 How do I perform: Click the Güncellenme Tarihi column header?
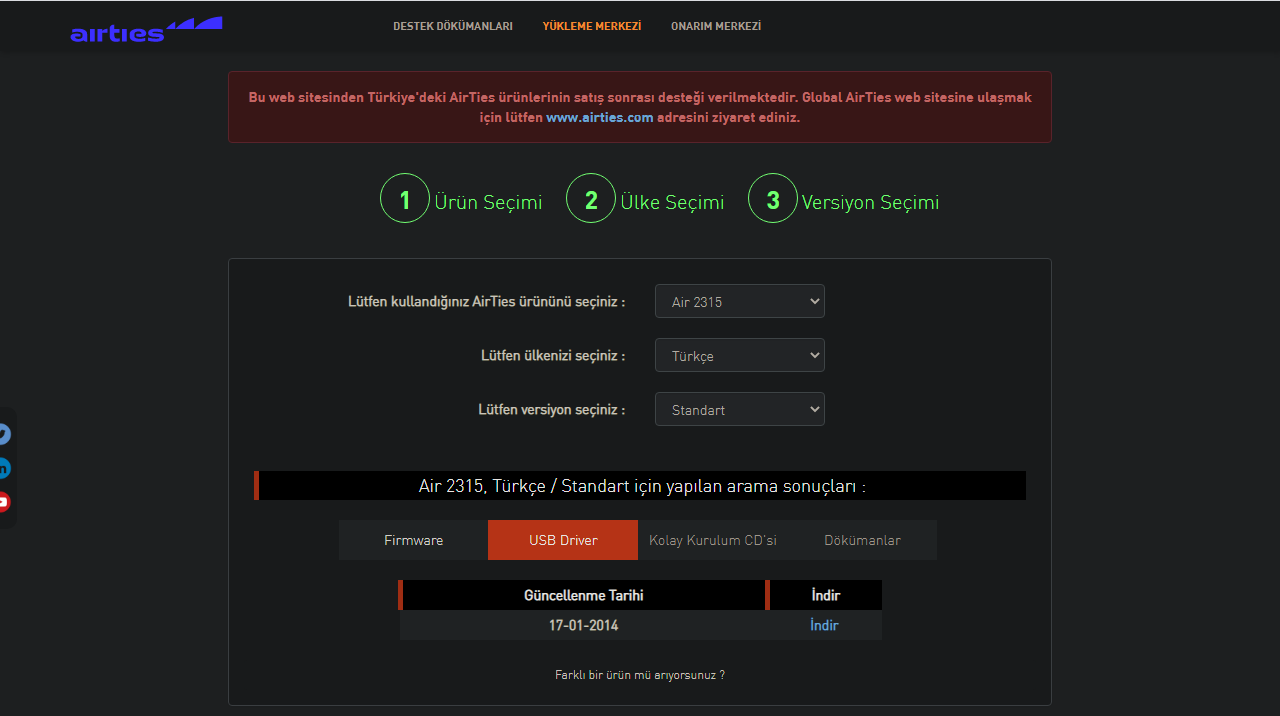click(x=584, y=595)
